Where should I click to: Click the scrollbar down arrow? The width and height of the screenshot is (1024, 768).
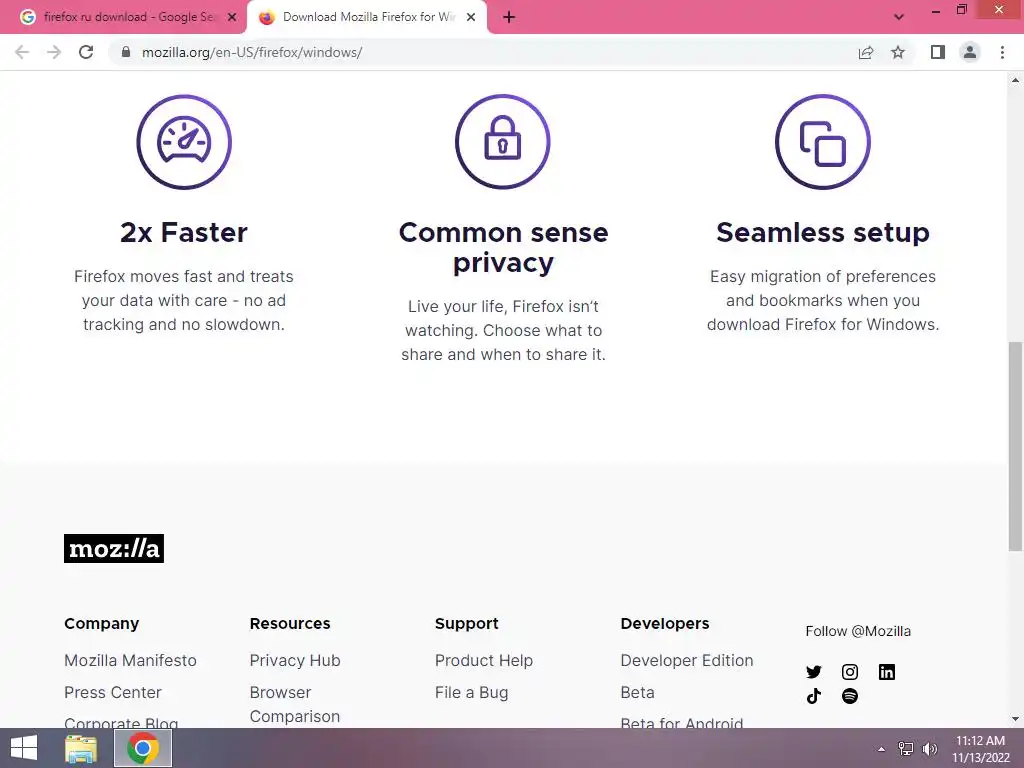point(1016,719)
